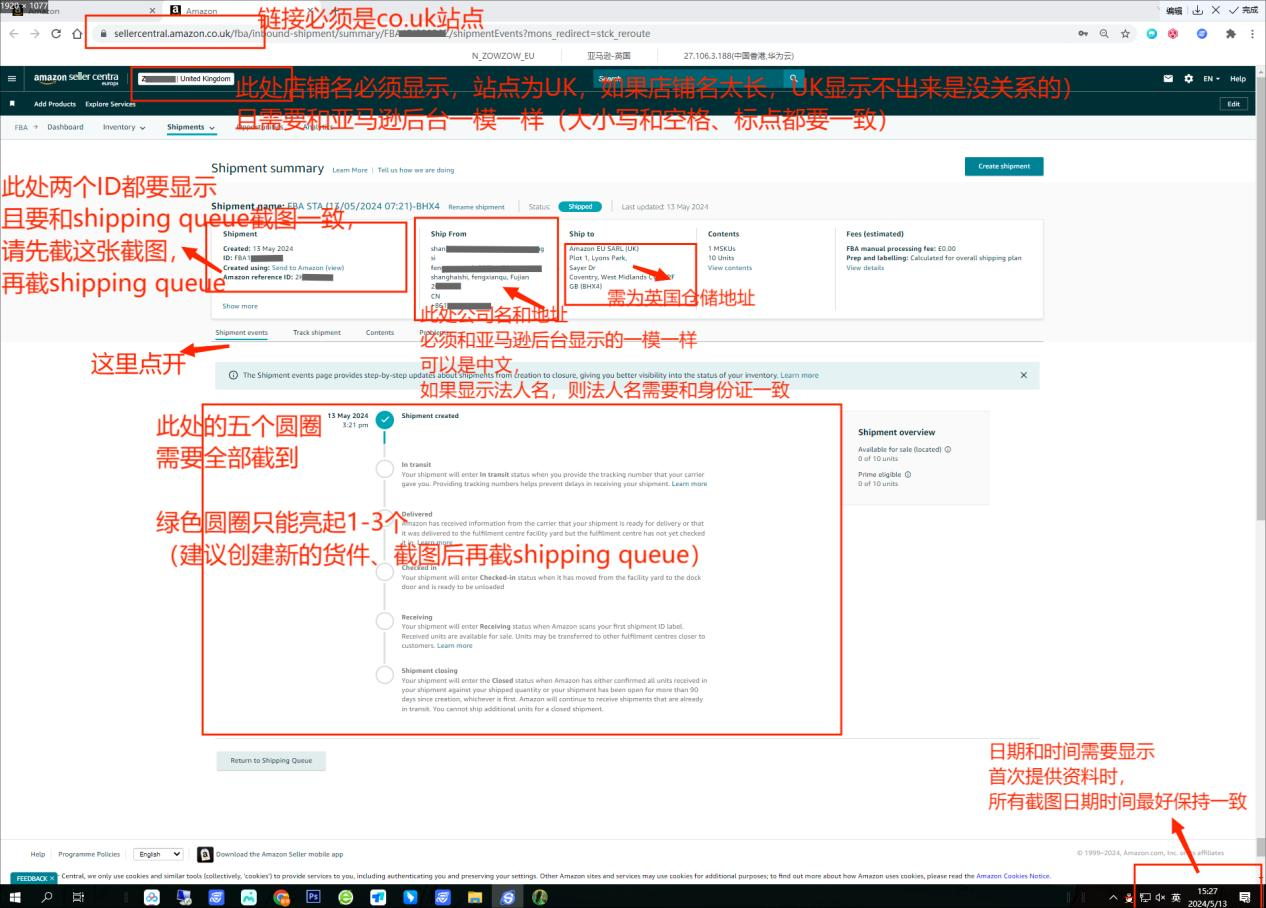Dismiss the shipment events info banner
The height and width of the screenshot is (908, 1266).
[1023, 375]
